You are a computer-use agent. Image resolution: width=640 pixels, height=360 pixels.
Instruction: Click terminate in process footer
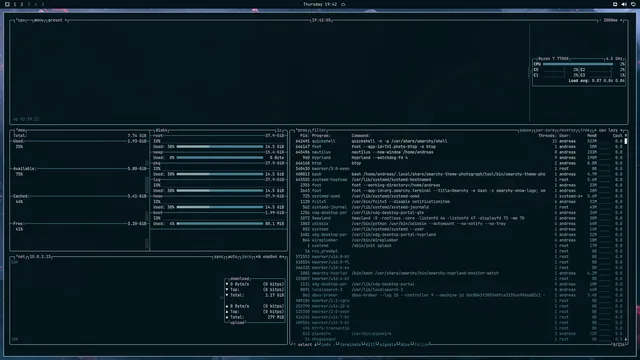(350, 344)
